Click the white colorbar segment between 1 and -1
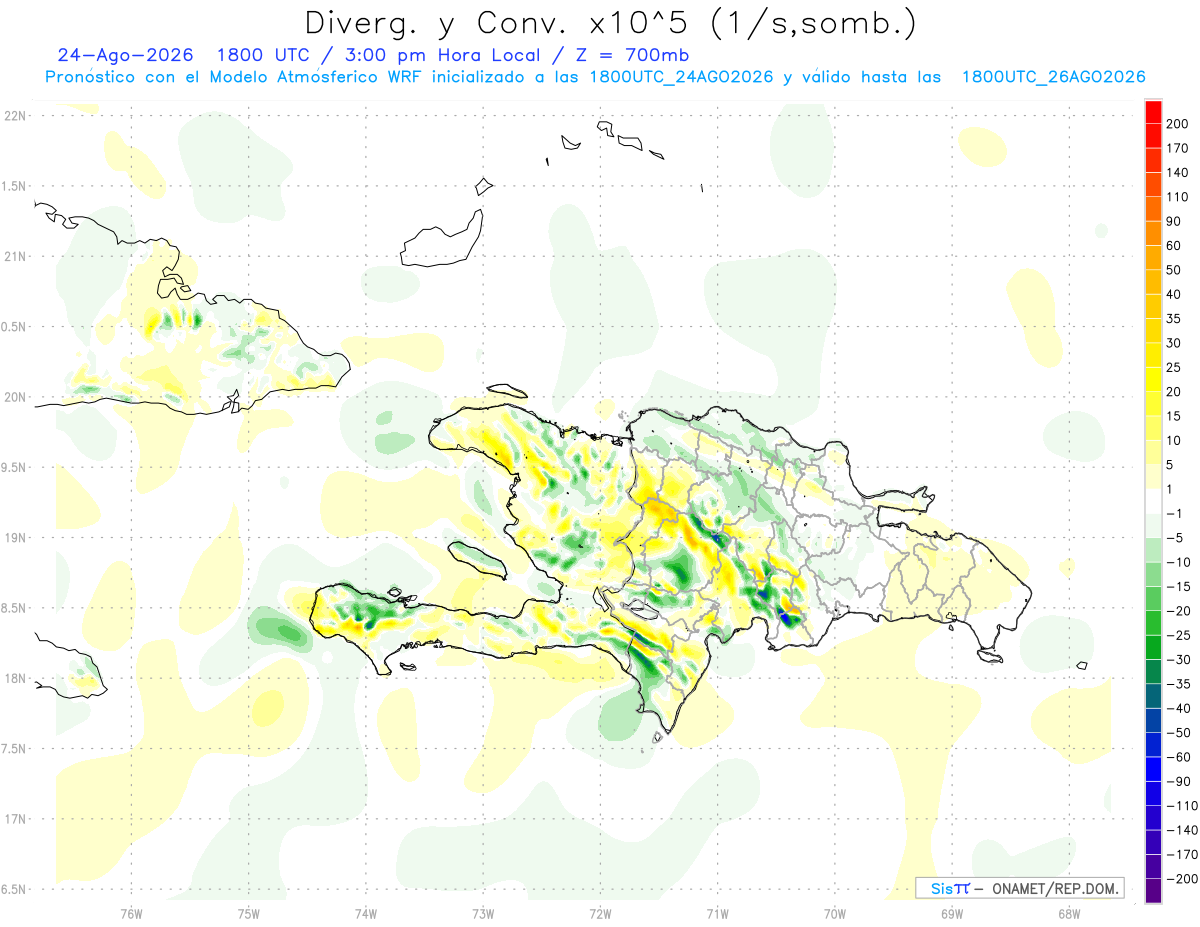The image size is (1200, 927). [x=1153, y=501]
